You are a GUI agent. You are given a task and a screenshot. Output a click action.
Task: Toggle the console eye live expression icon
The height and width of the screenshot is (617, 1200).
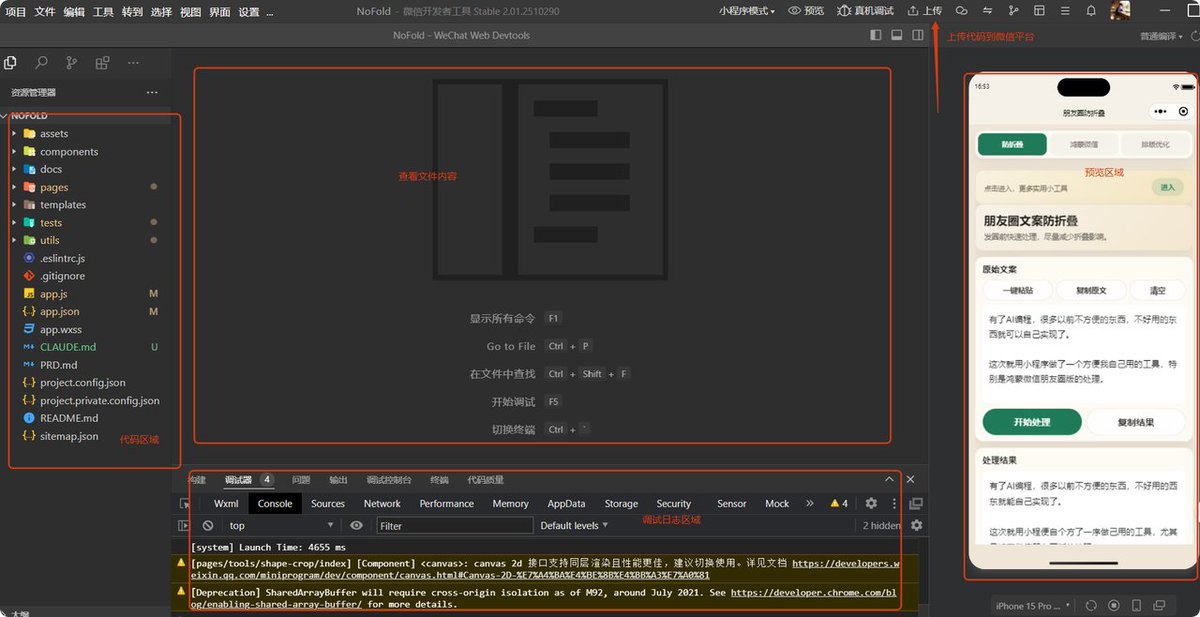357,525
